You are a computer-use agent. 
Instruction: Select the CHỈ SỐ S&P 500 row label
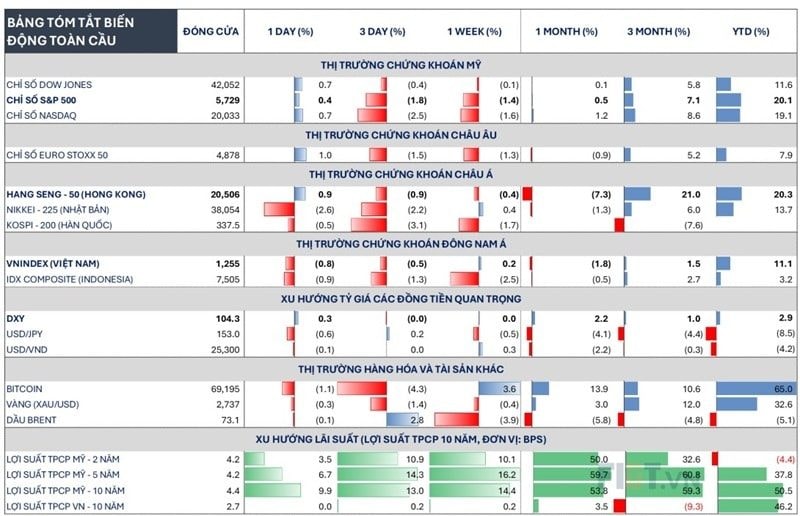(41, 100)
